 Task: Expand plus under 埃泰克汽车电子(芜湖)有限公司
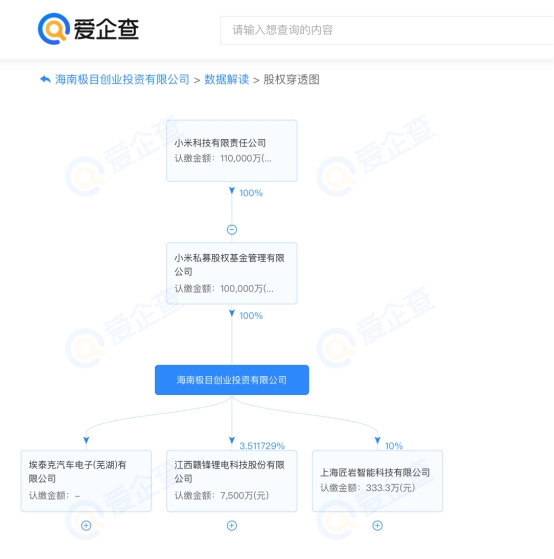point(86,525)
